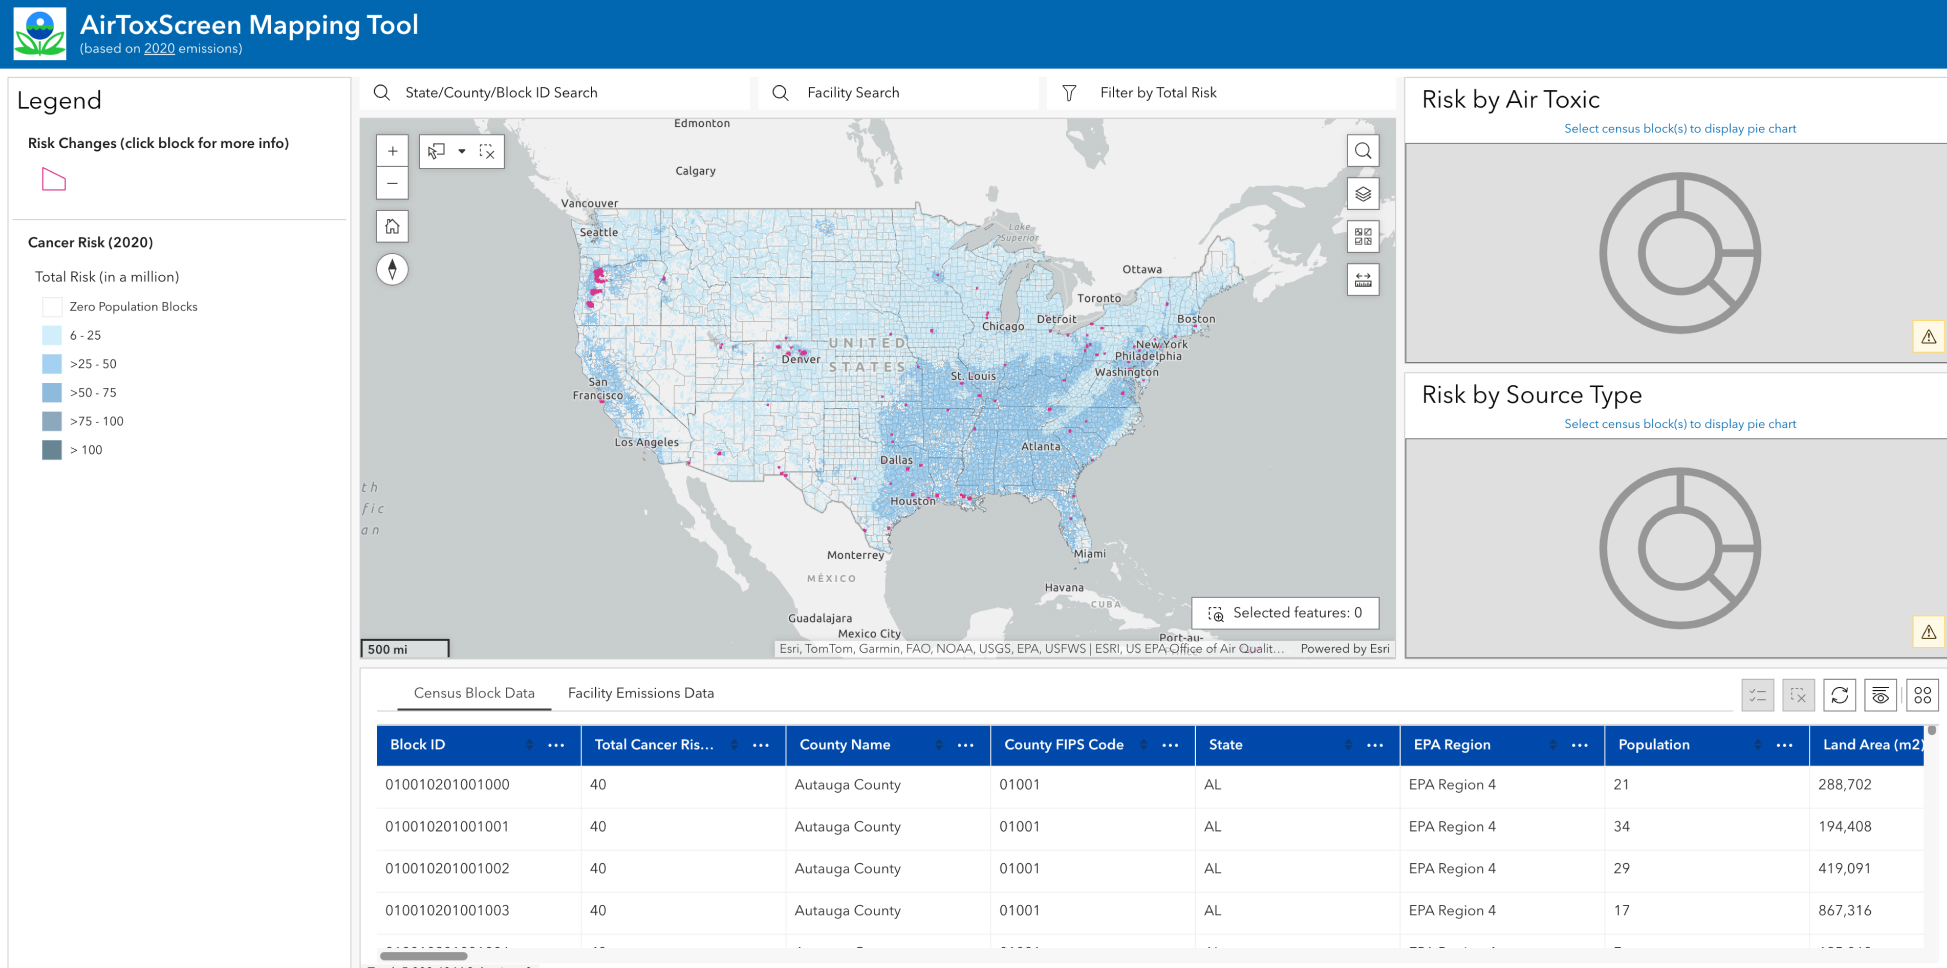Open Population column options menu
Viewport: 1947px width, 968px height.
click(1785, 745)
